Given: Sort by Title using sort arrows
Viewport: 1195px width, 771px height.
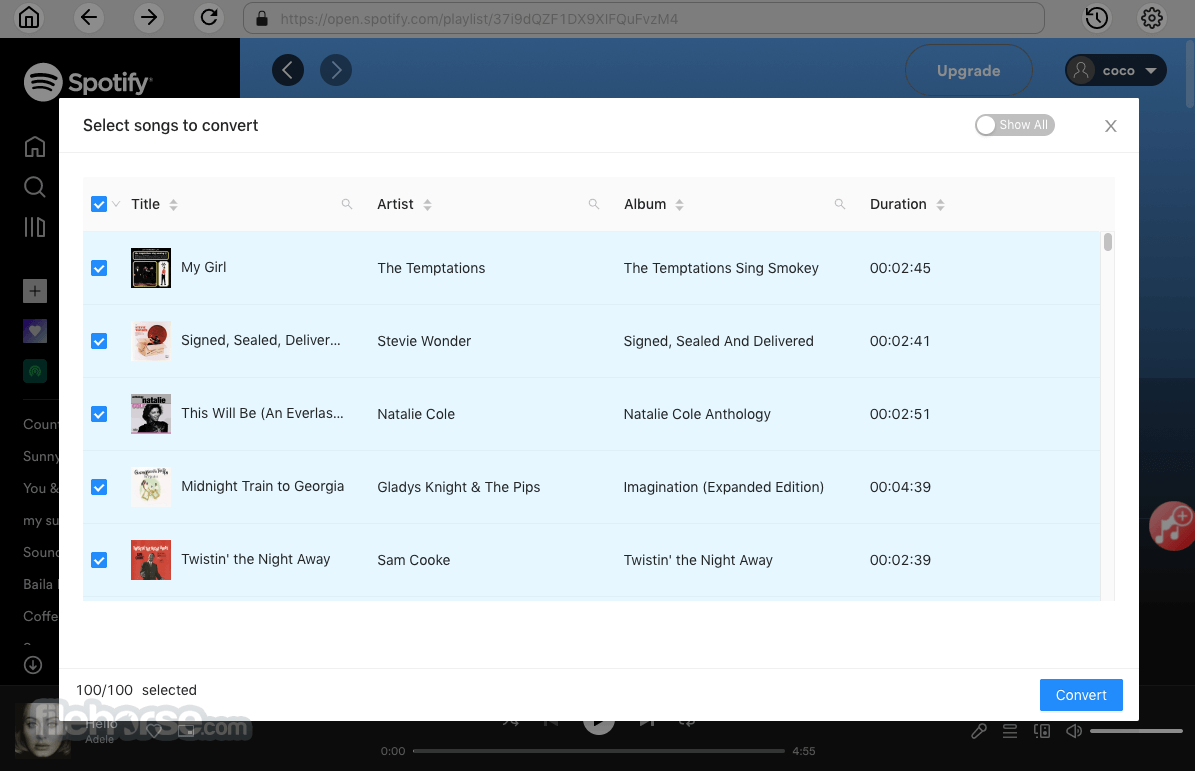Looking at the screenshot, I should 174,205.
